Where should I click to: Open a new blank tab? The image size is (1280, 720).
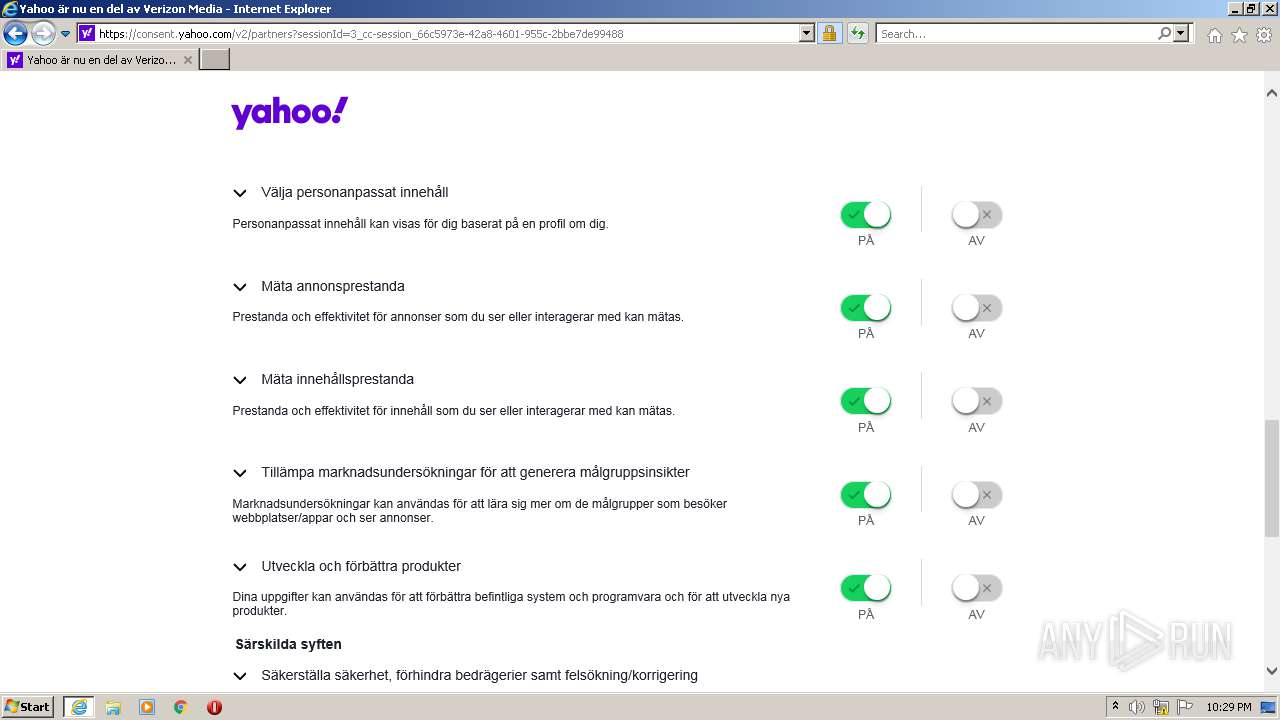tap(215, 60)
